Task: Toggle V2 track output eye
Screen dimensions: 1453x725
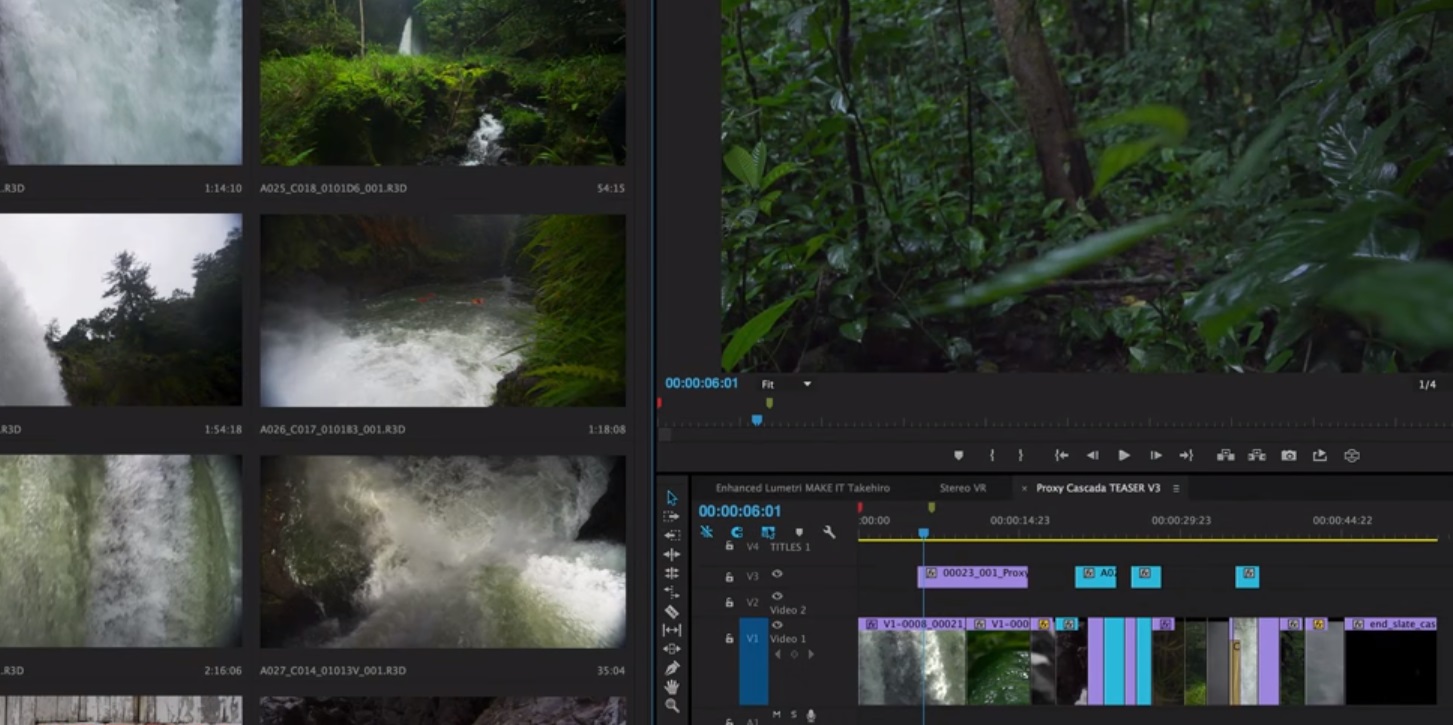Action: [x=777, y=596]
